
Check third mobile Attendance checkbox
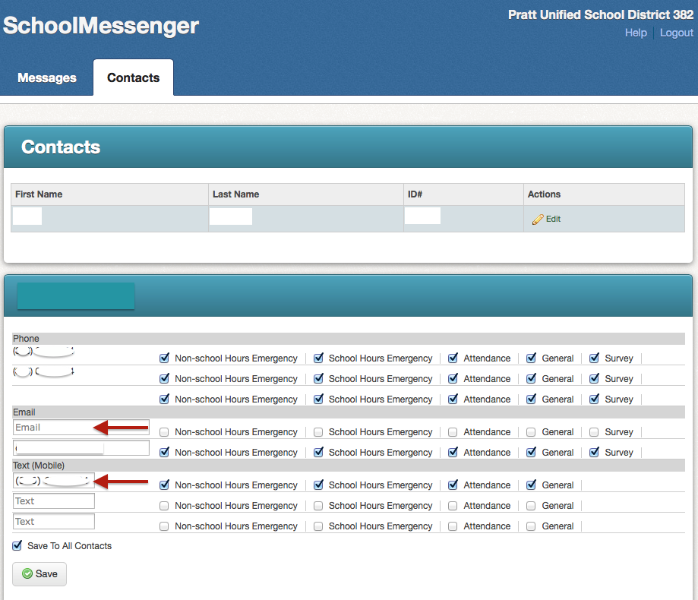(x=453, y=526)
